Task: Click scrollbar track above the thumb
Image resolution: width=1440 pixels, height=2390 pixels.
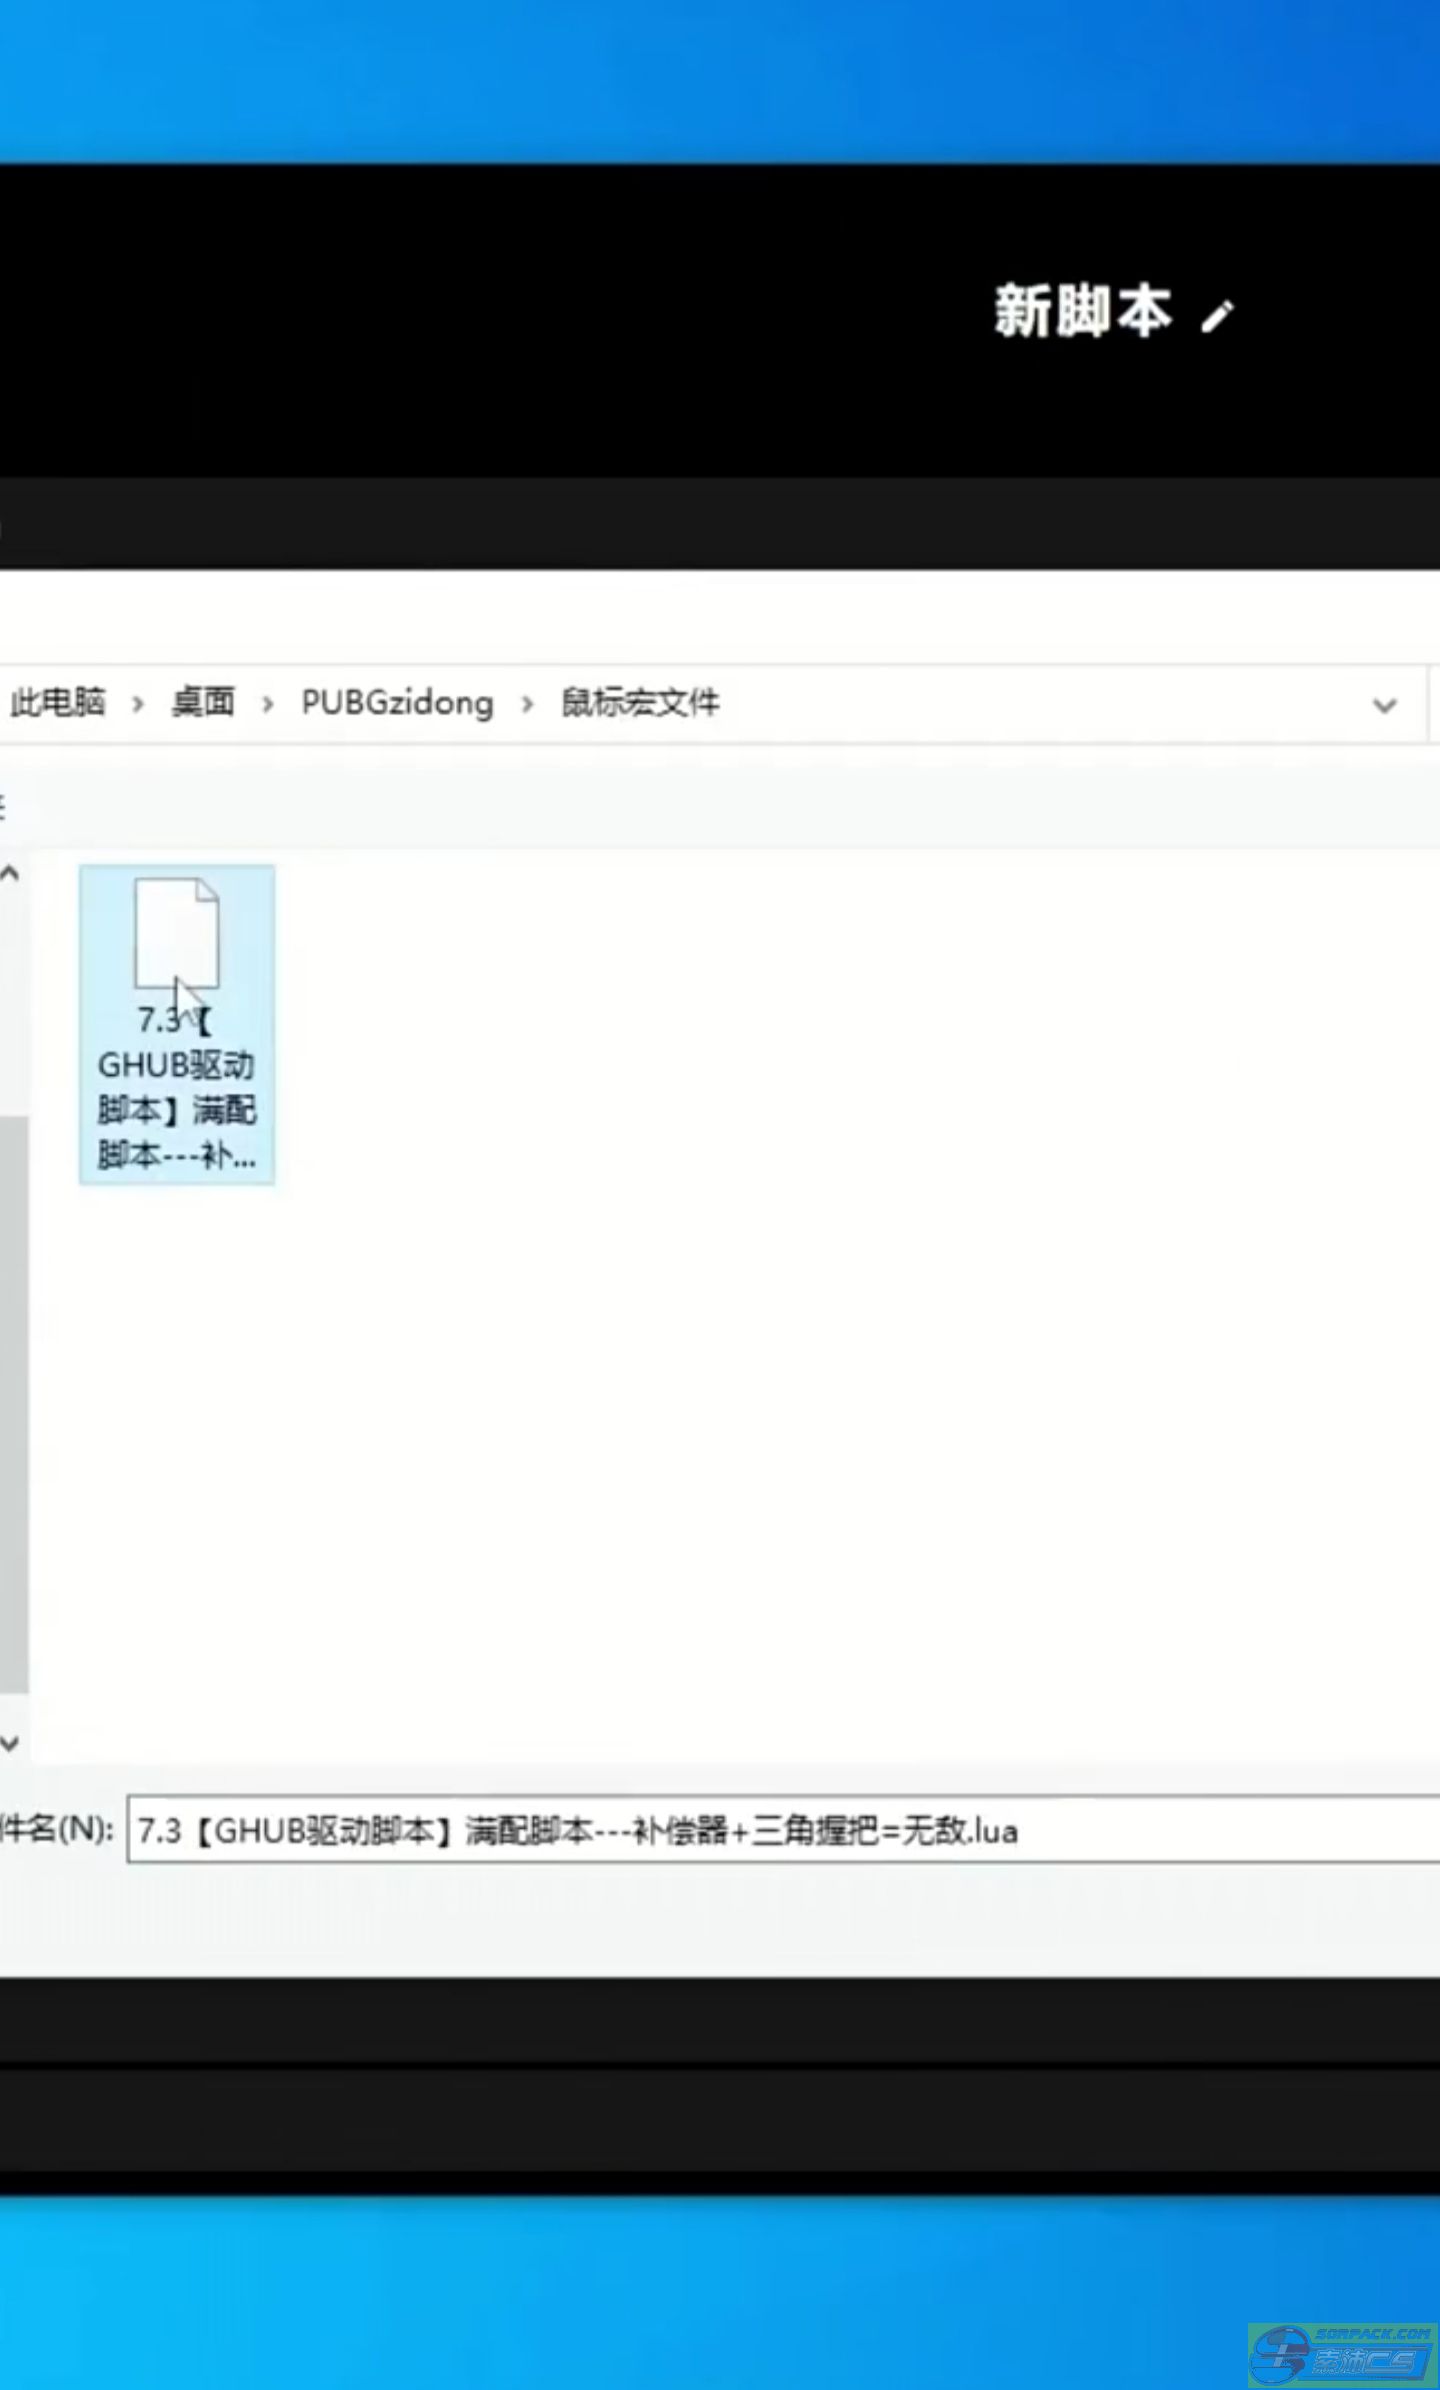Action: click(13, 1000)
